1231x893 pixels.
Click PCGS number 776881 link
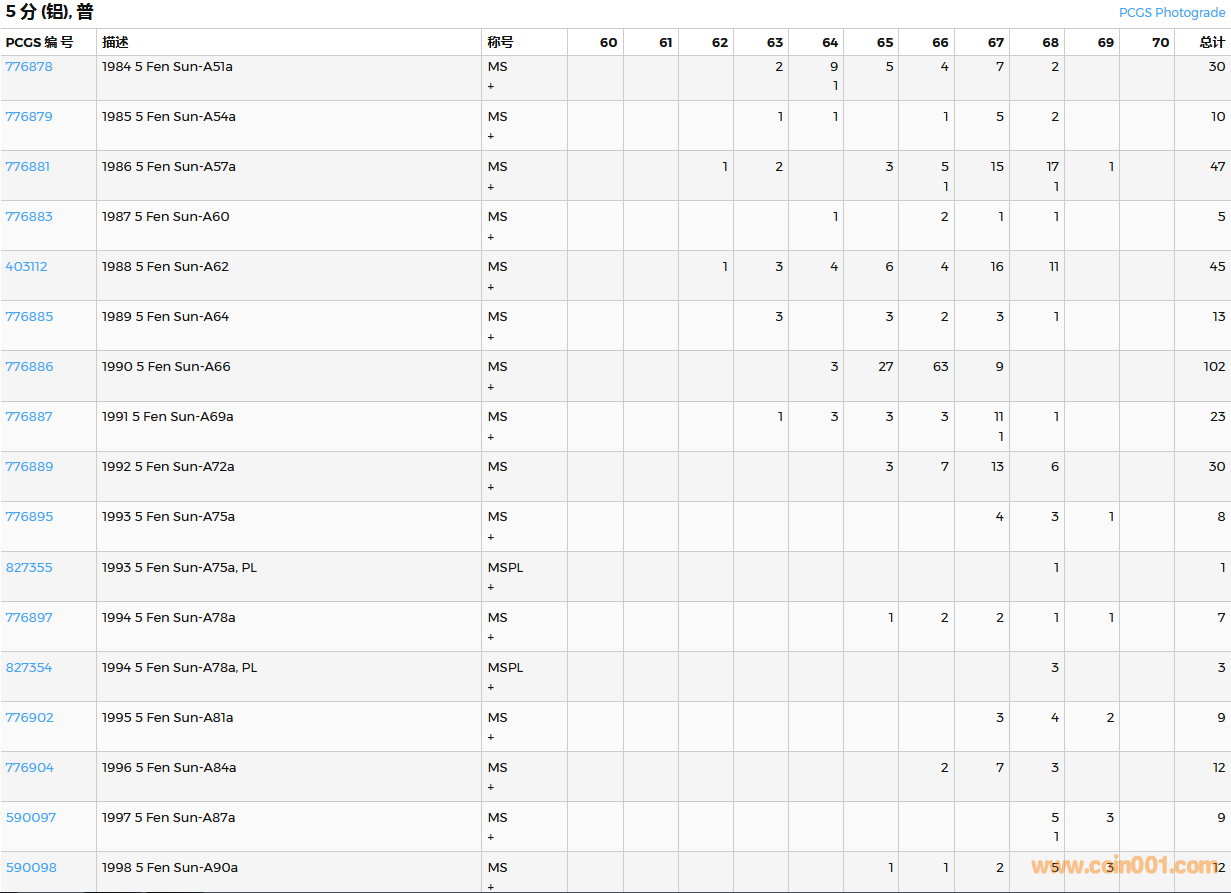[x=28, y=167]
